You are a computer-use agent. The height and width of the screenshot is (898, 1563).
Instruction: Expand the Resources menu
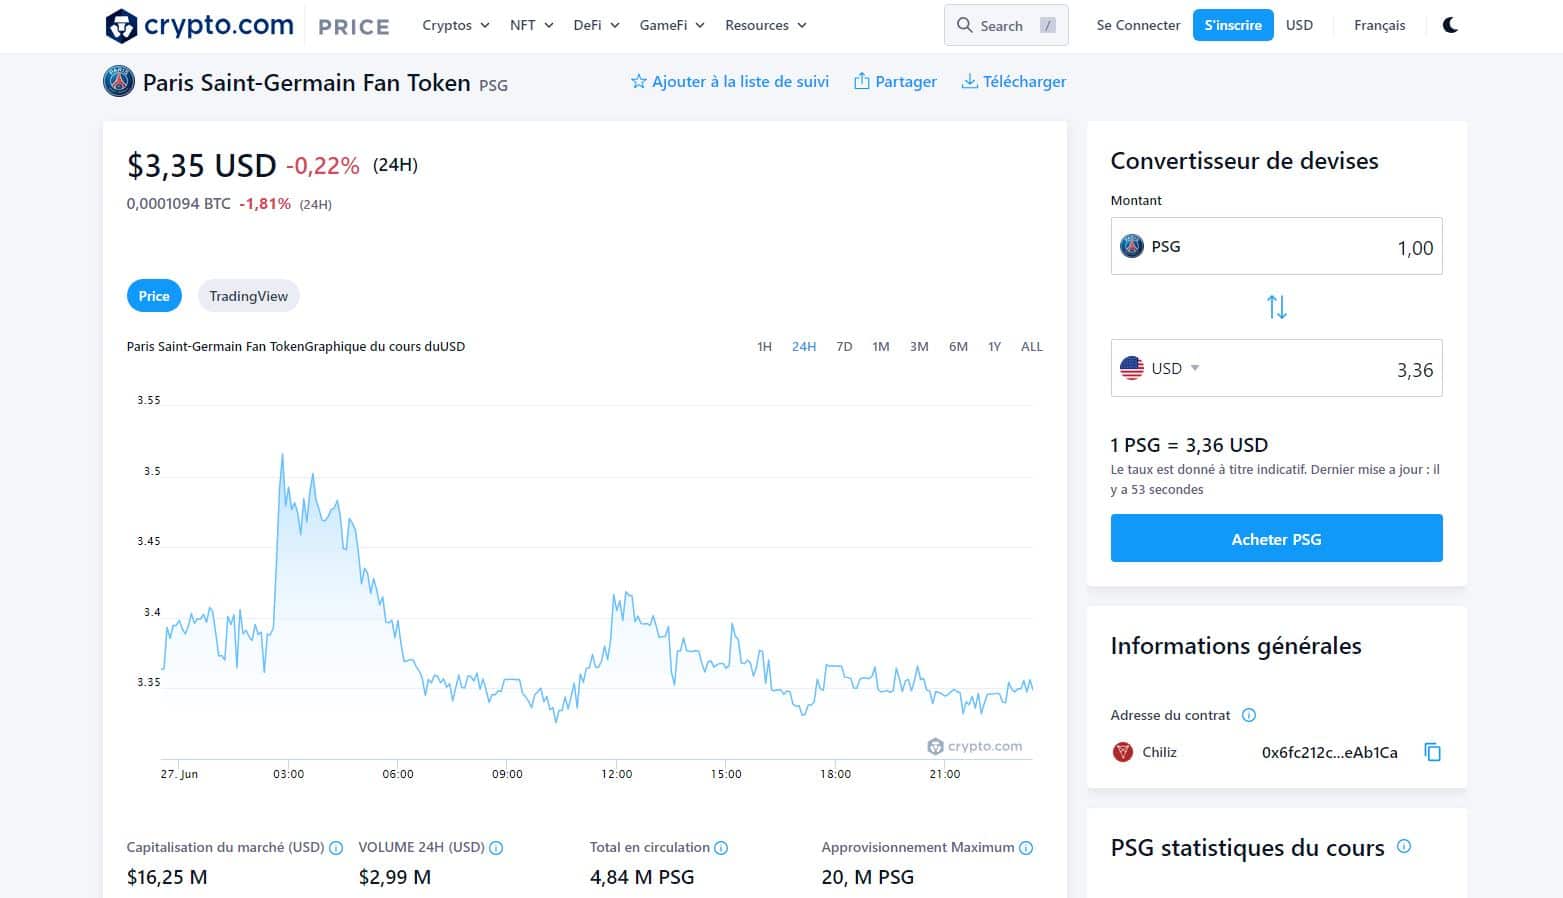(x=766, y=25)
